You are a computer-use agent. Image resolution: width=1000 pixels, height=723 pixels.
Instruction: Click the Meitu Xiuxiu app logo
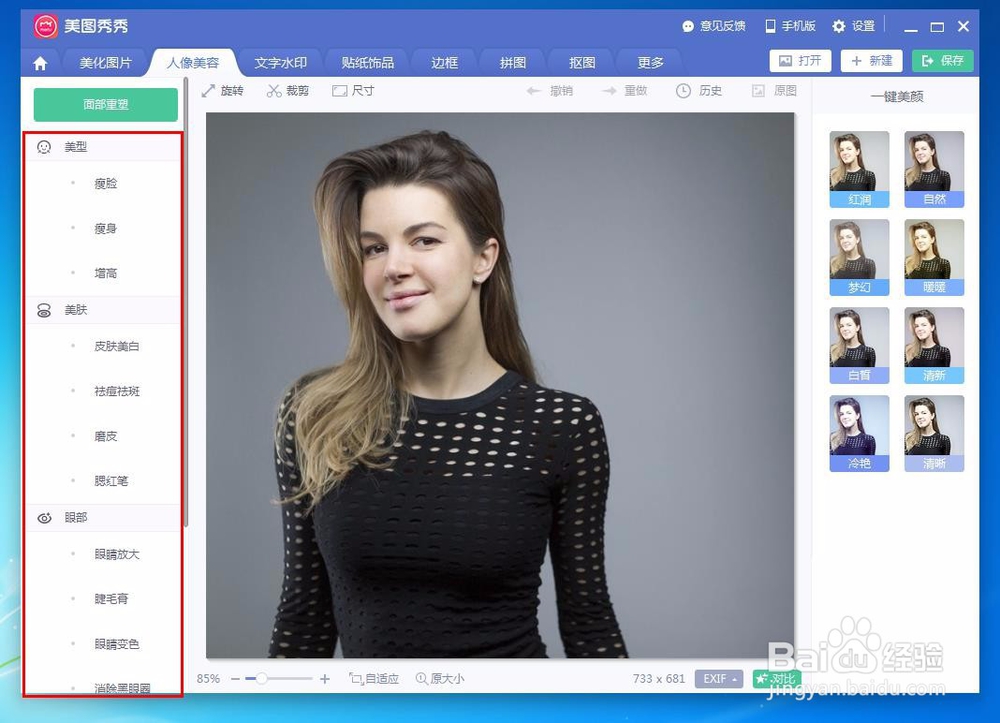tap(45, 26)
